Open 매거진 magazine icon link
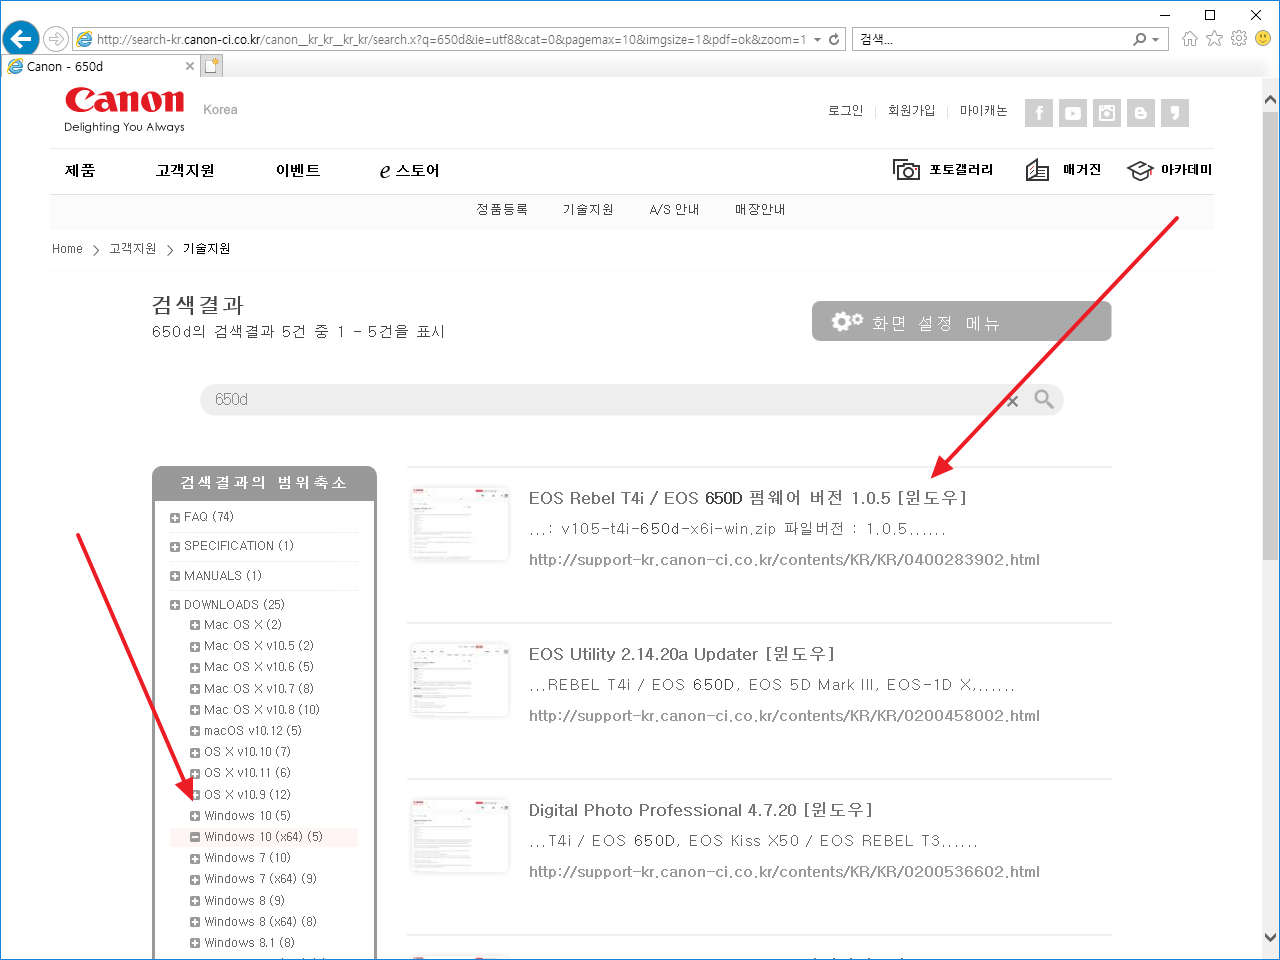1280x960 pixels. (1063, 170)
